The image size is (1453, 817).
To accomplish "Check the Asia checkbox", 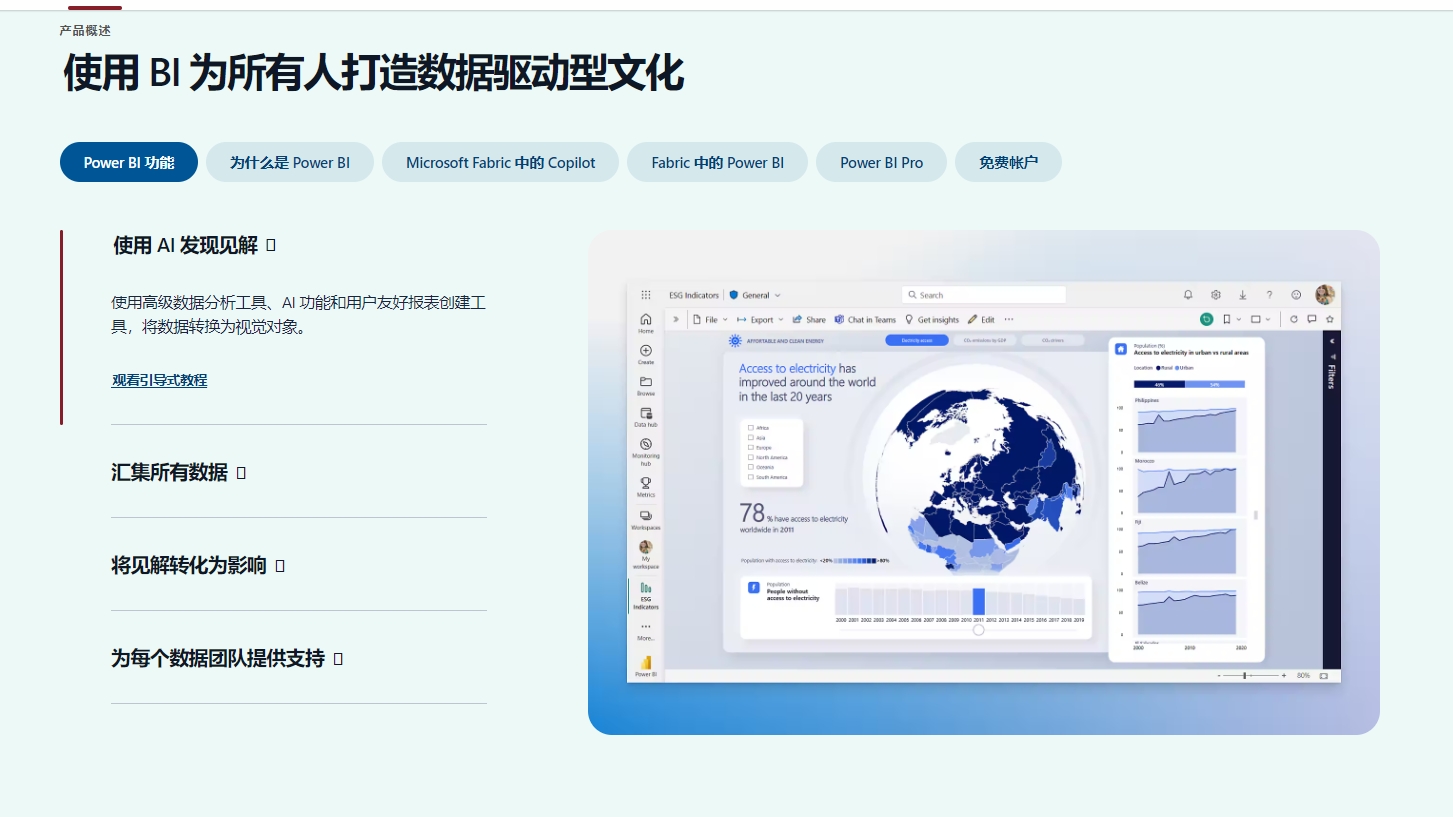I will pos(751,438).
